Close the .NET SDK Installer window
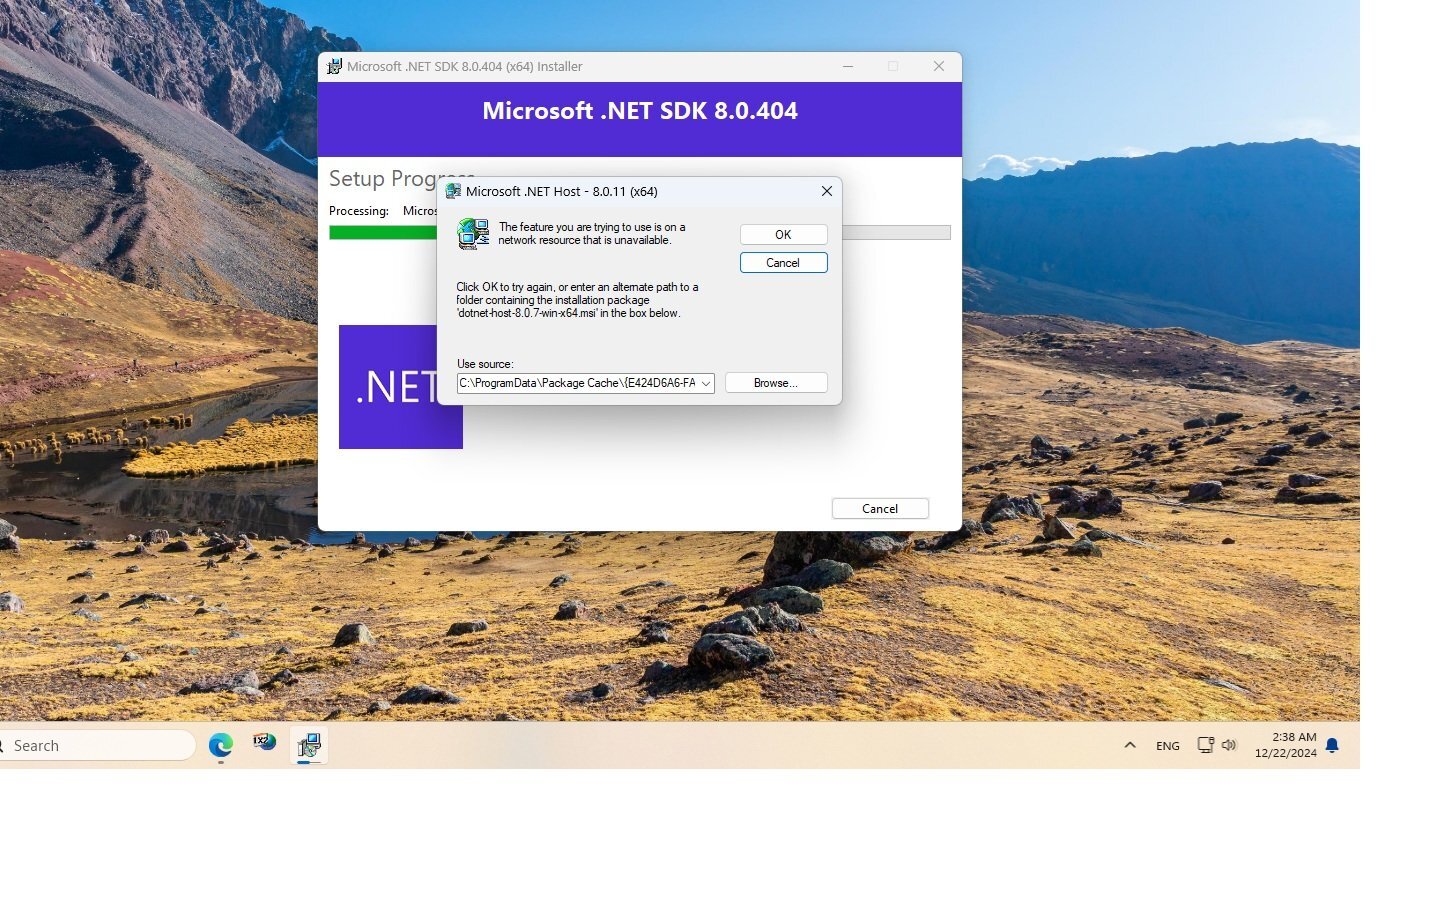This screenshot has height=900, width=1440. coord(939,66)
